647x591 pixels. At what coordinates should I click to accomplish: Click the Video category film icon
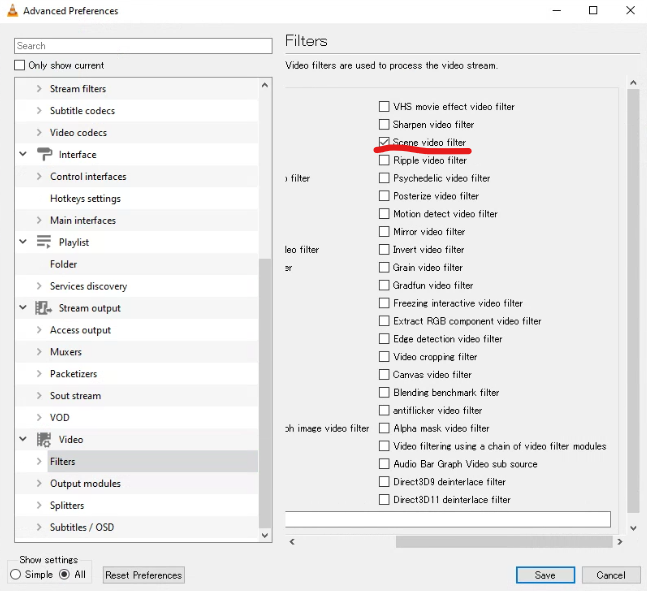[x=43, y=440]
